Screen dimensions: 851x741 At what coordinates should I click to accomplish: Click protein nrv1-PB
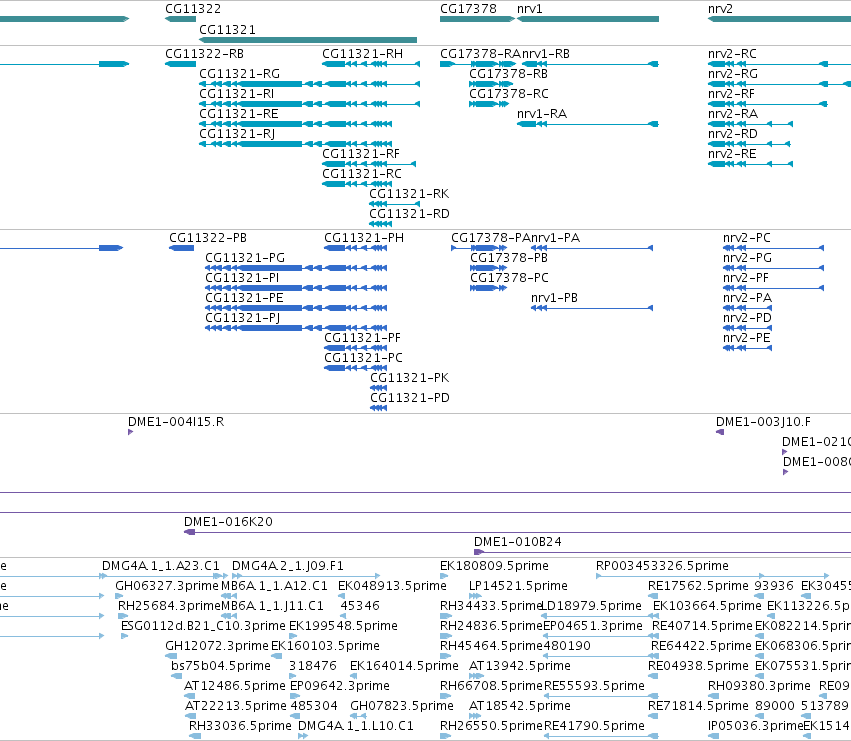coord(592,308)
